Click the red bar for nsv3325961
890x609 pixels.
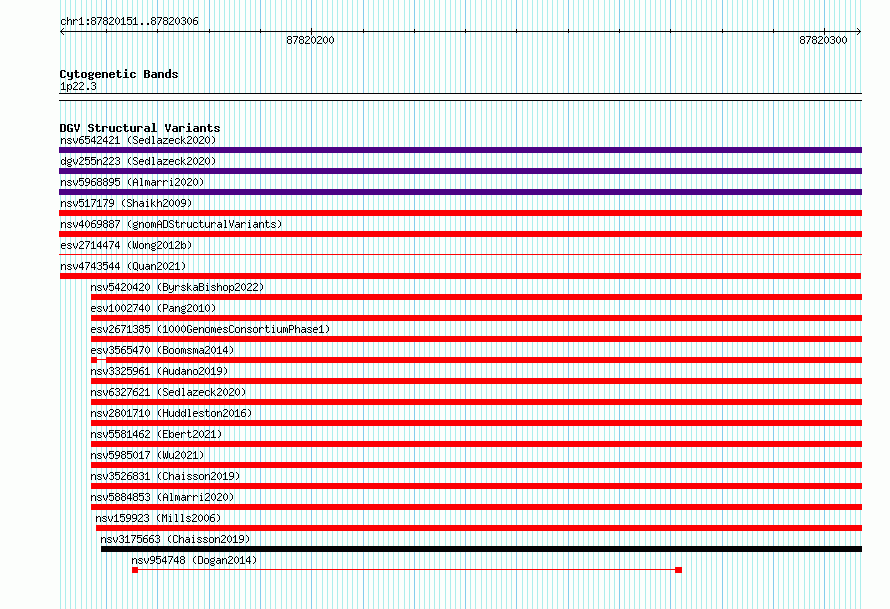[476, 381]
